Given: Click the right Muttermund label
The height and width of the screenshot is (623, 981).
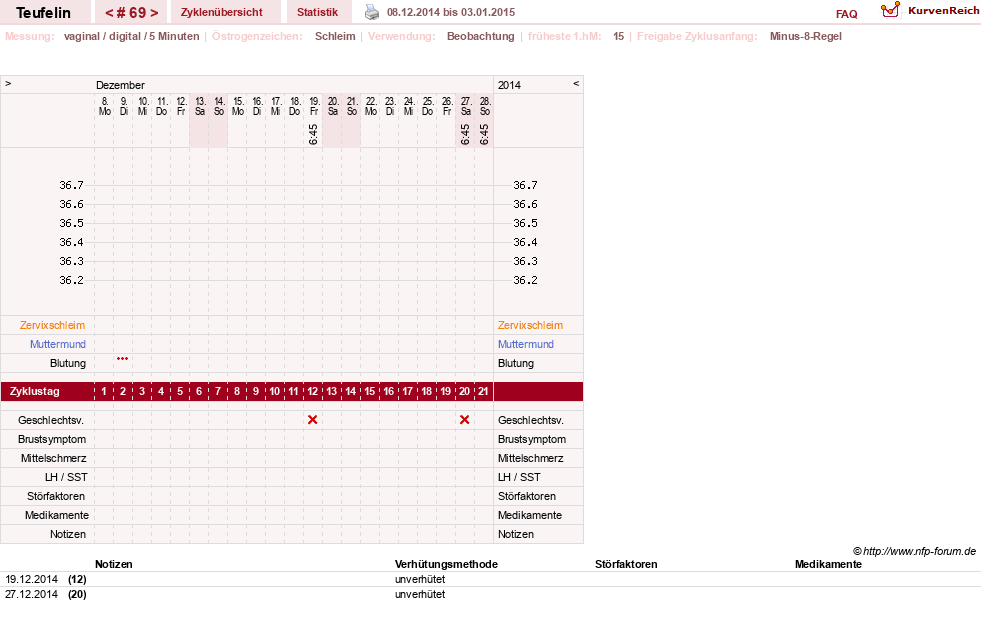Looking at the screenshot, I should pyautogui.click(x=526, y=344).
